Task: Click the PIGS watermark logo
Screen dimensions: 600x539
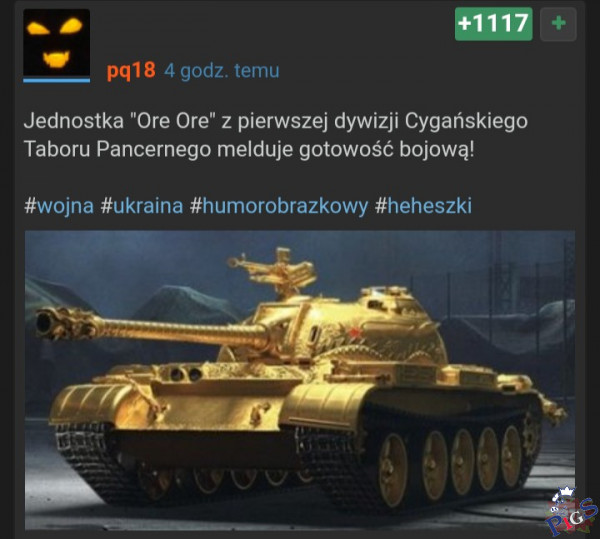Action: 572,512
